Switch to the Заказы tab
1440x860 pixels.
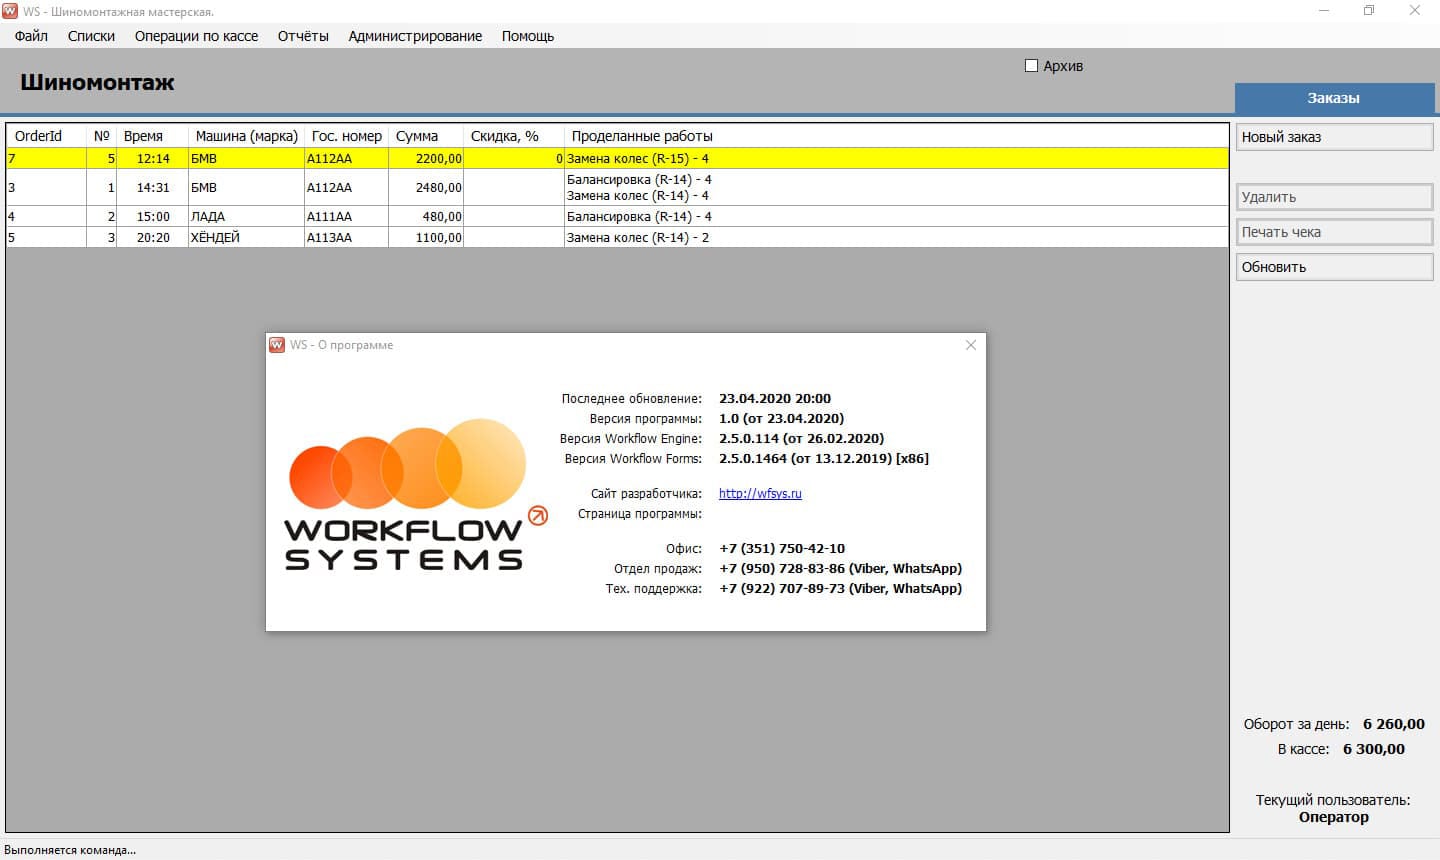click(1333, 98)
